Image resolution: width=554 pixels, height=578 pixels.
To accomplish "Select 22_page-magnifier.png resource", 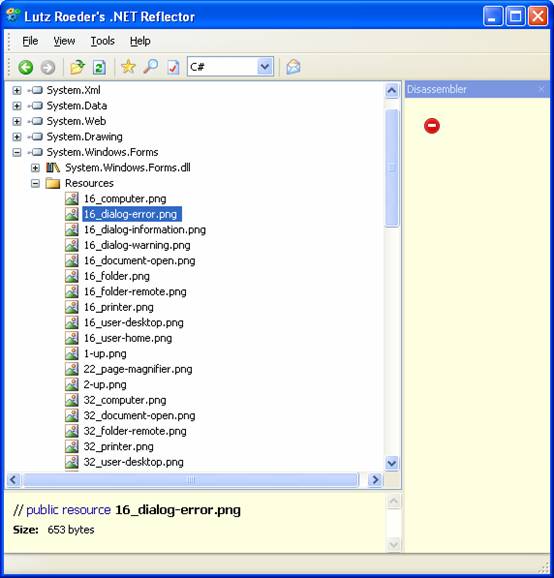I will (x=138, y=369).
